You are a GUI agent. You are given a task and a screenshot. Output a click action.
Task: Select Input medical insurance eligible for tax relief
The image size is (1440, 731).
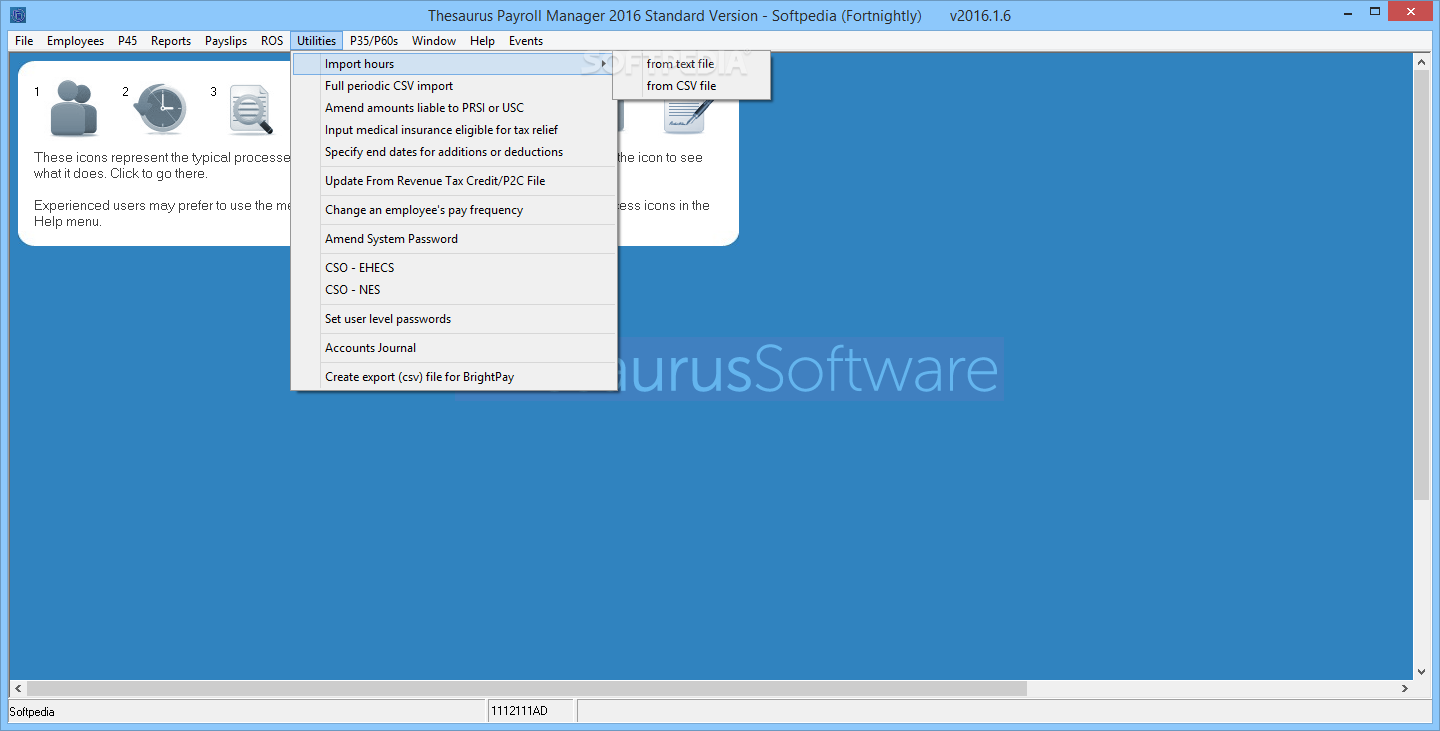click(x=454, y=130)
